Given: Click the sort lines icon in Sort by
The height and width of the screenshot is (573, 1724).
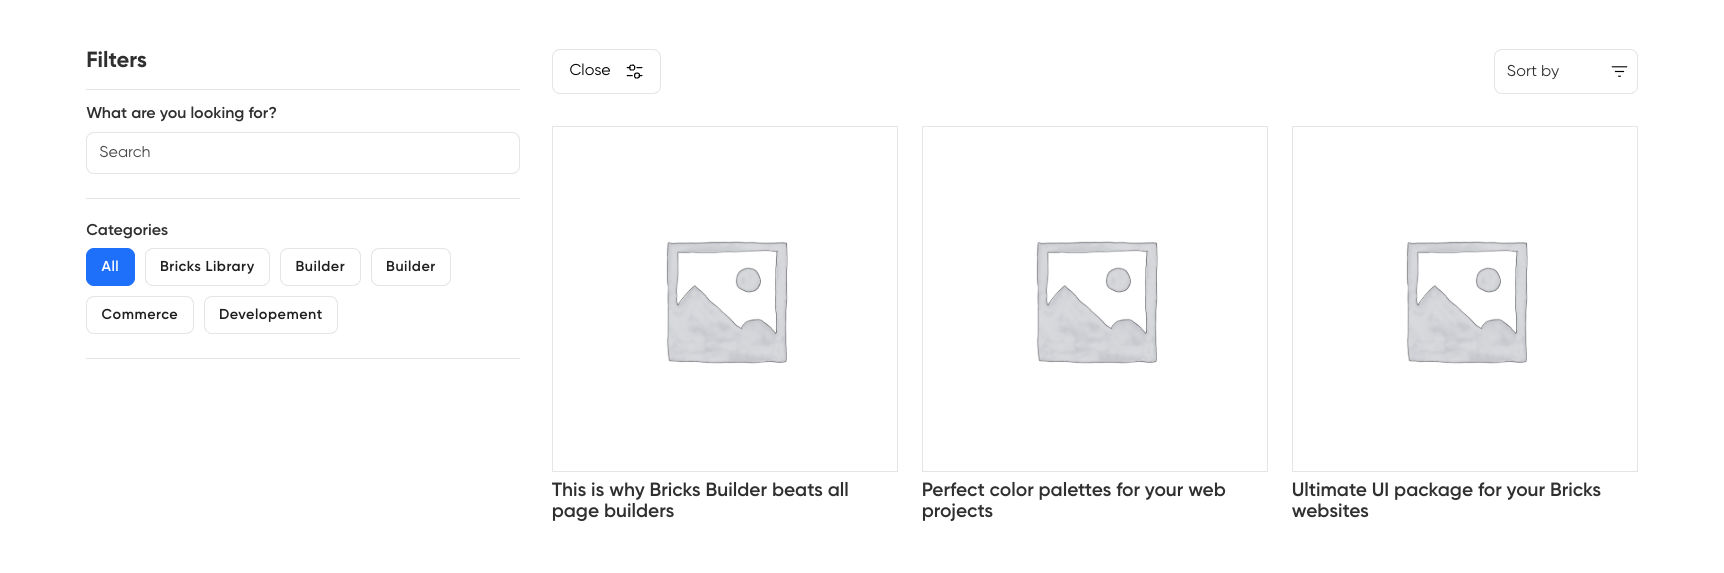Looking at the screenshot, I should point(1619,71).
